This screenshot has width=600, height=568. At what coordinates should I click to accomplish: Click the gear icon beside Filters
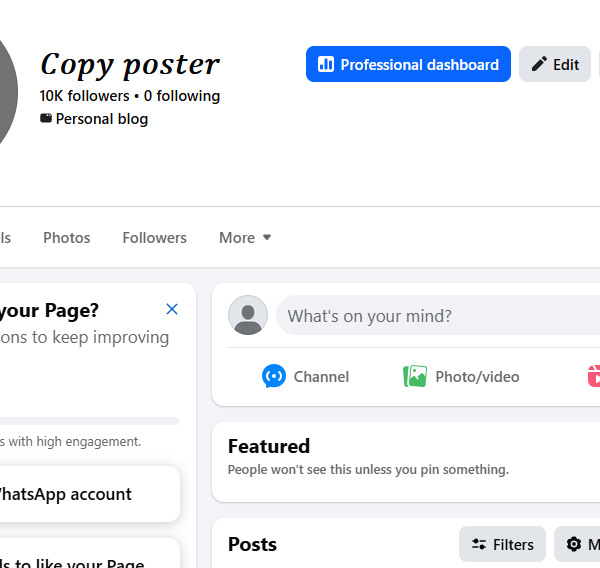[x=574, y=544]
